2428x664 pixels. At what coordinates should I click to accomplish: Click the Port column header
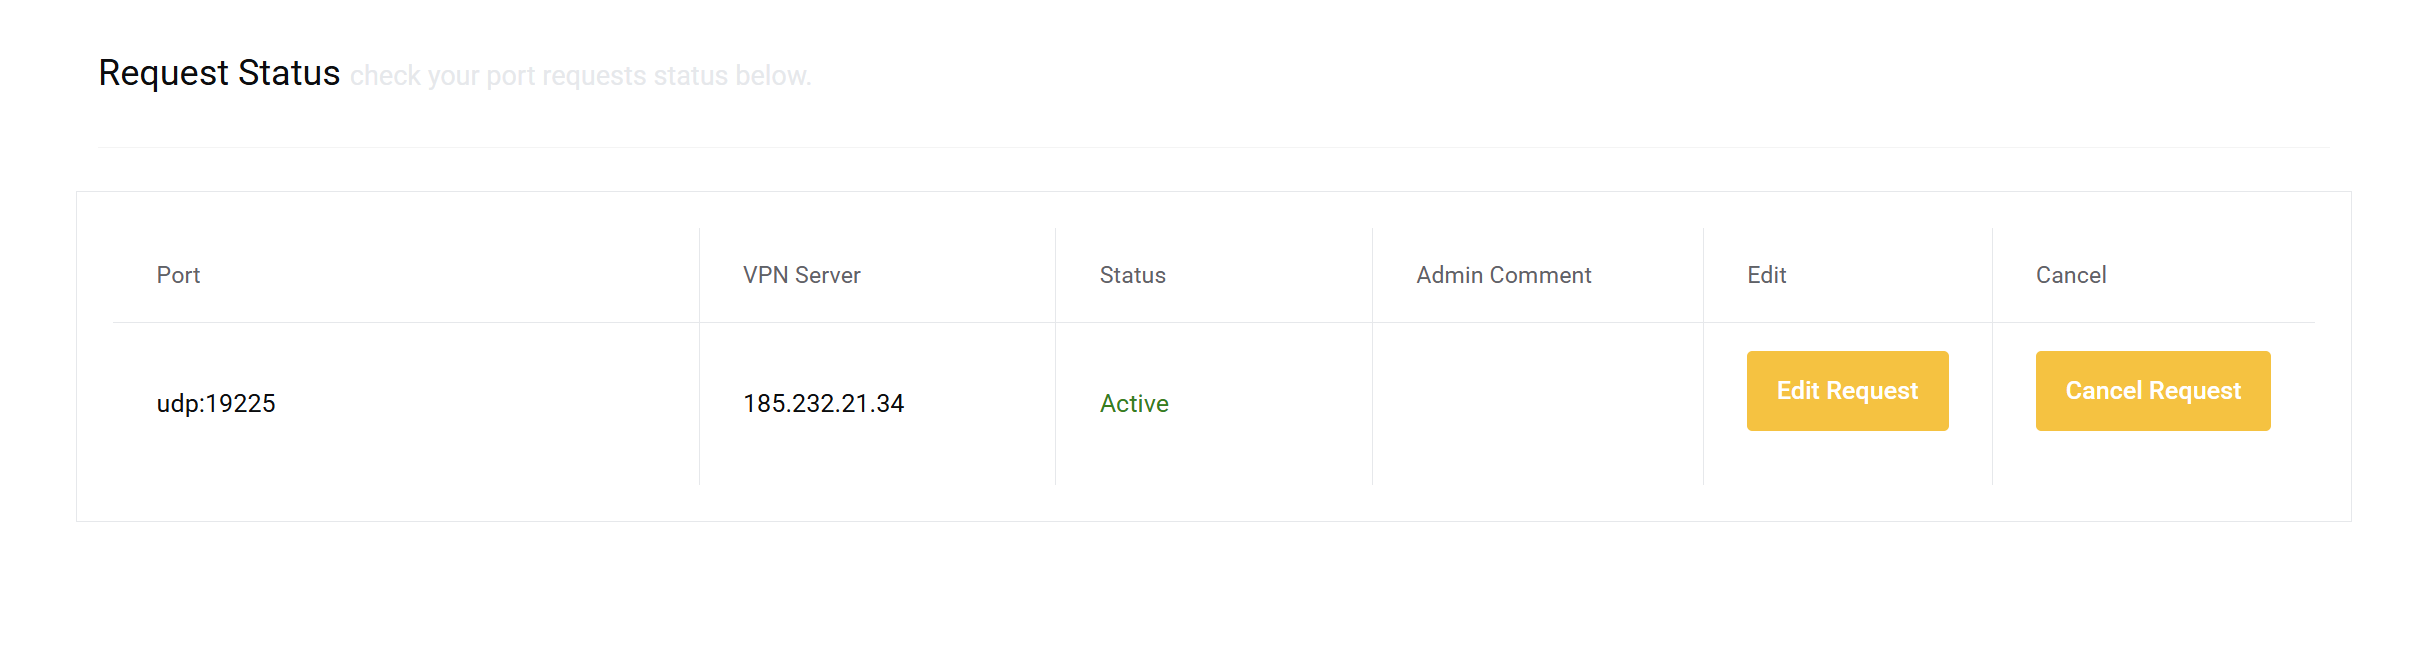(x=178, y=275)
